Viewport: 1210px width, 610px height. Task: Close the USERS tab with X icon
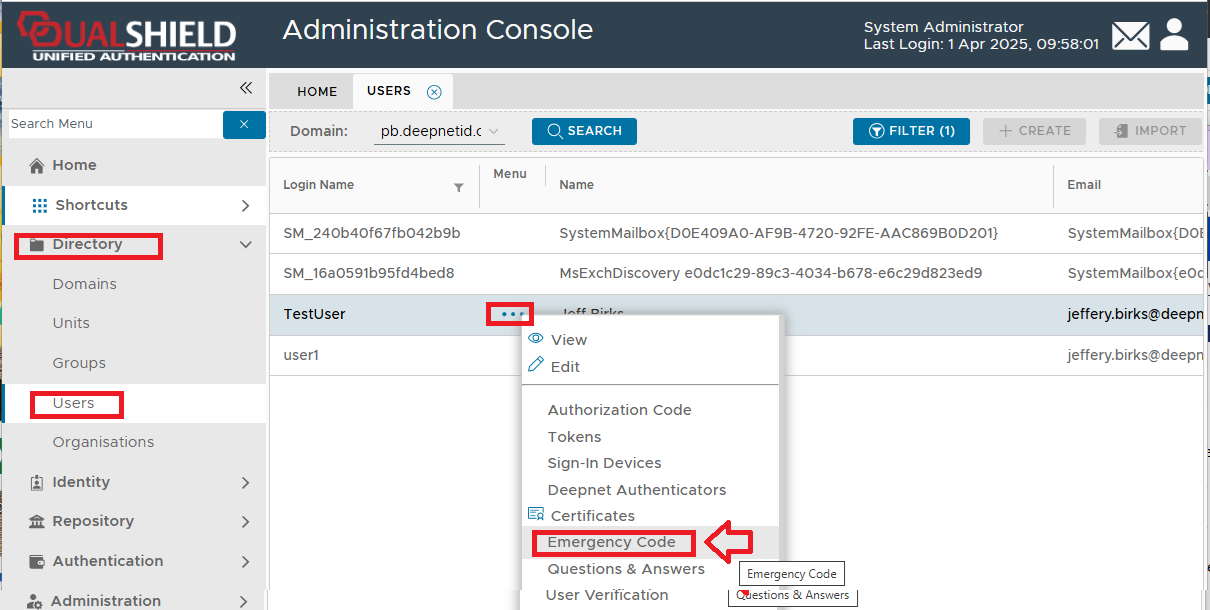tap(434, 92)
